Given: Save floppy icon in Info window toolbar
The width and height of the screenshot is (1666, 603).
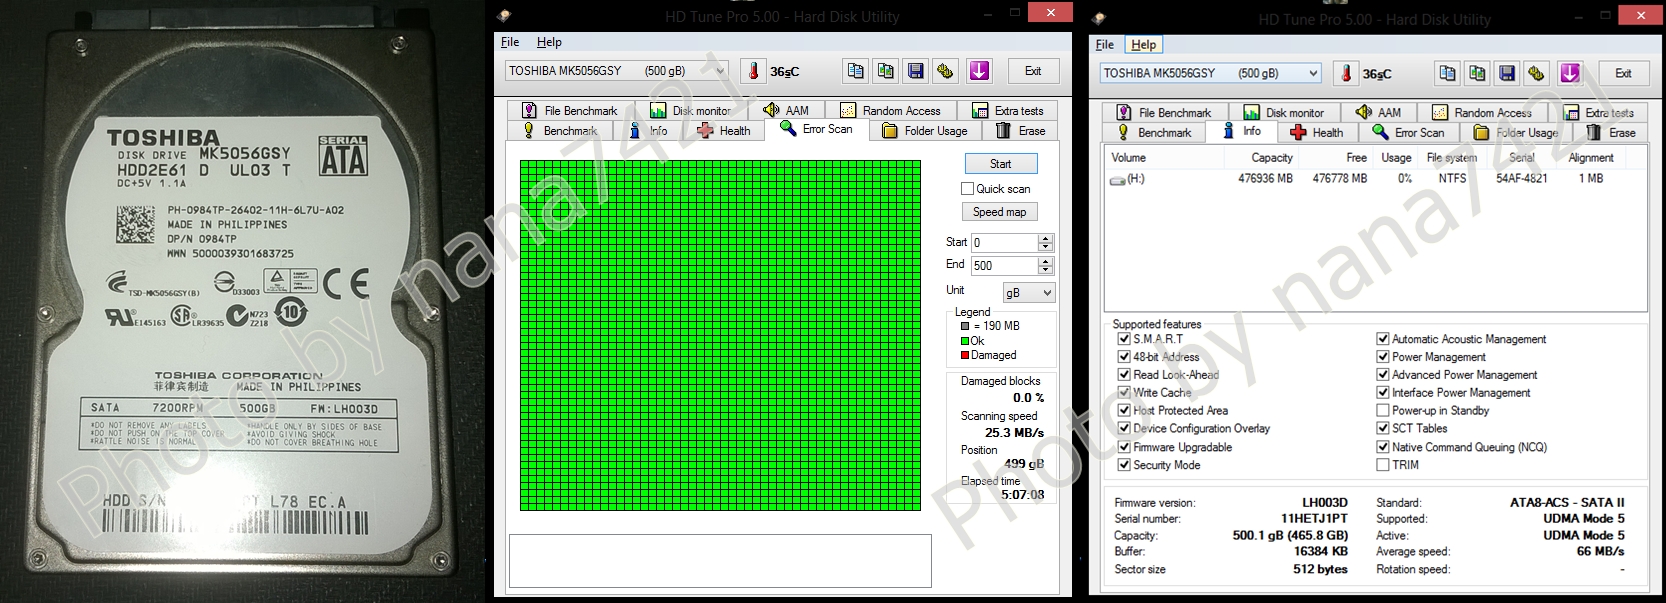Looking at the screenshot, I should tap(1507, 73).
